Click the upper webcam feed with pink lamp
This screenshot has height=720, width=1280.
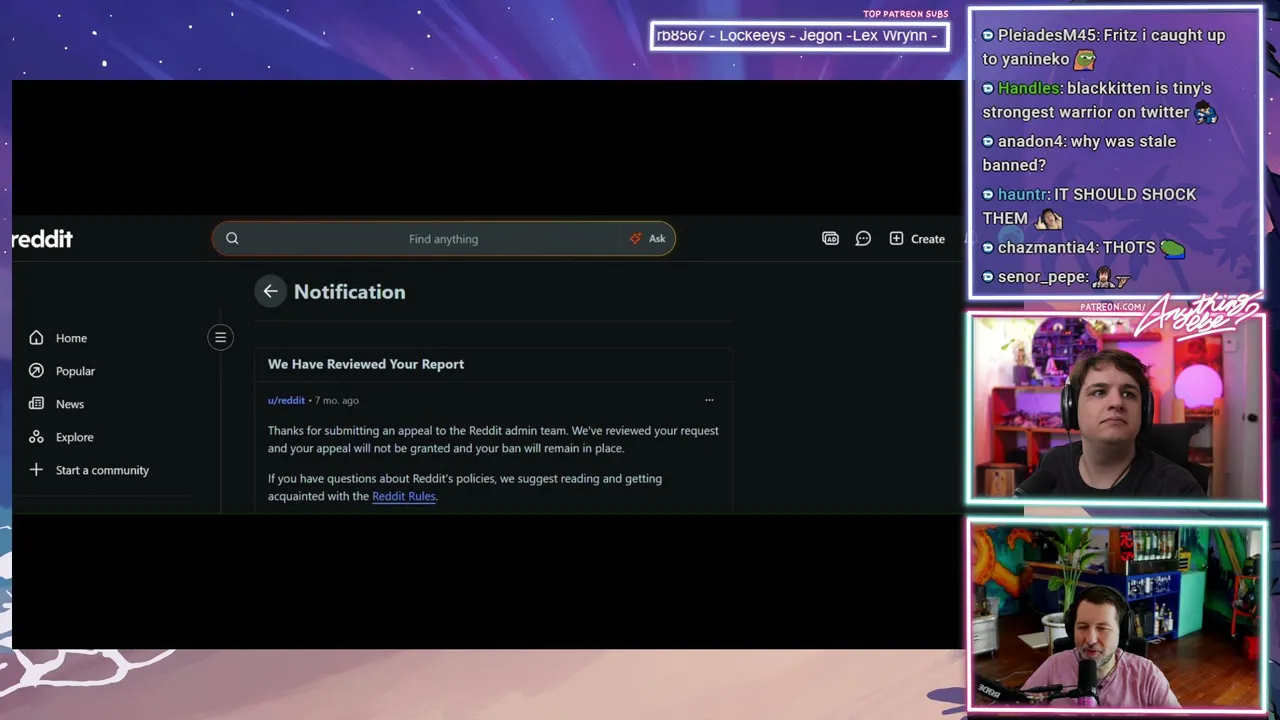[1116, 409]
